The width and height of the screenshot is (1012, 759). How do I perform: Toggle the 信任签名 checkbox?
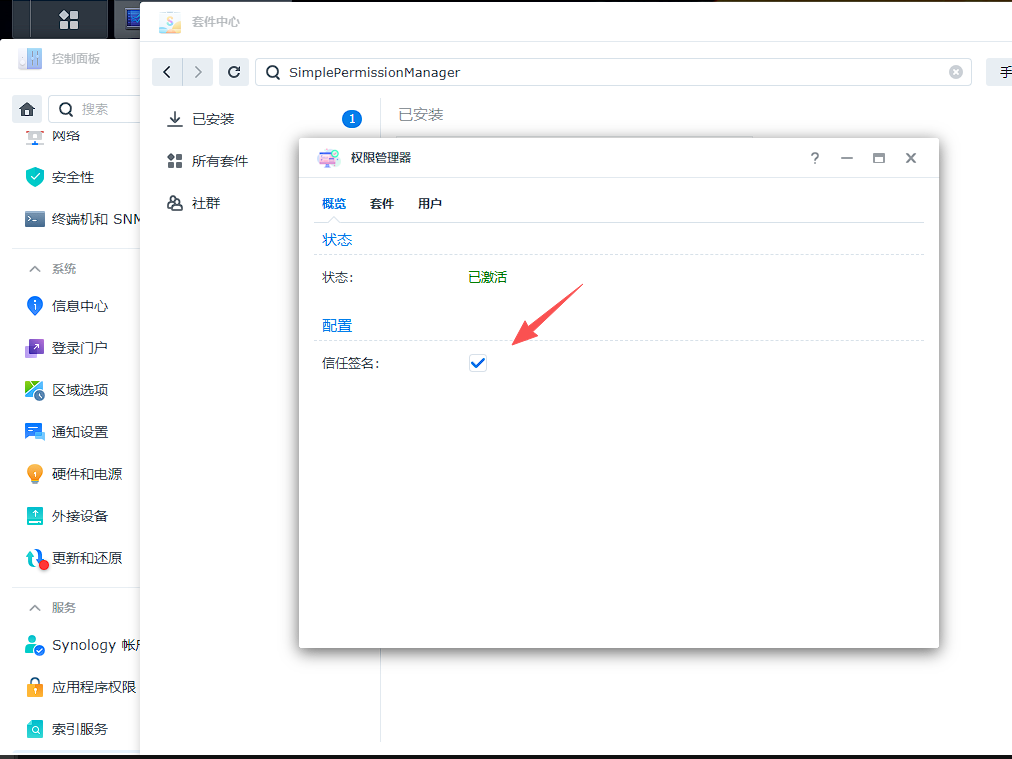point(477,363)
